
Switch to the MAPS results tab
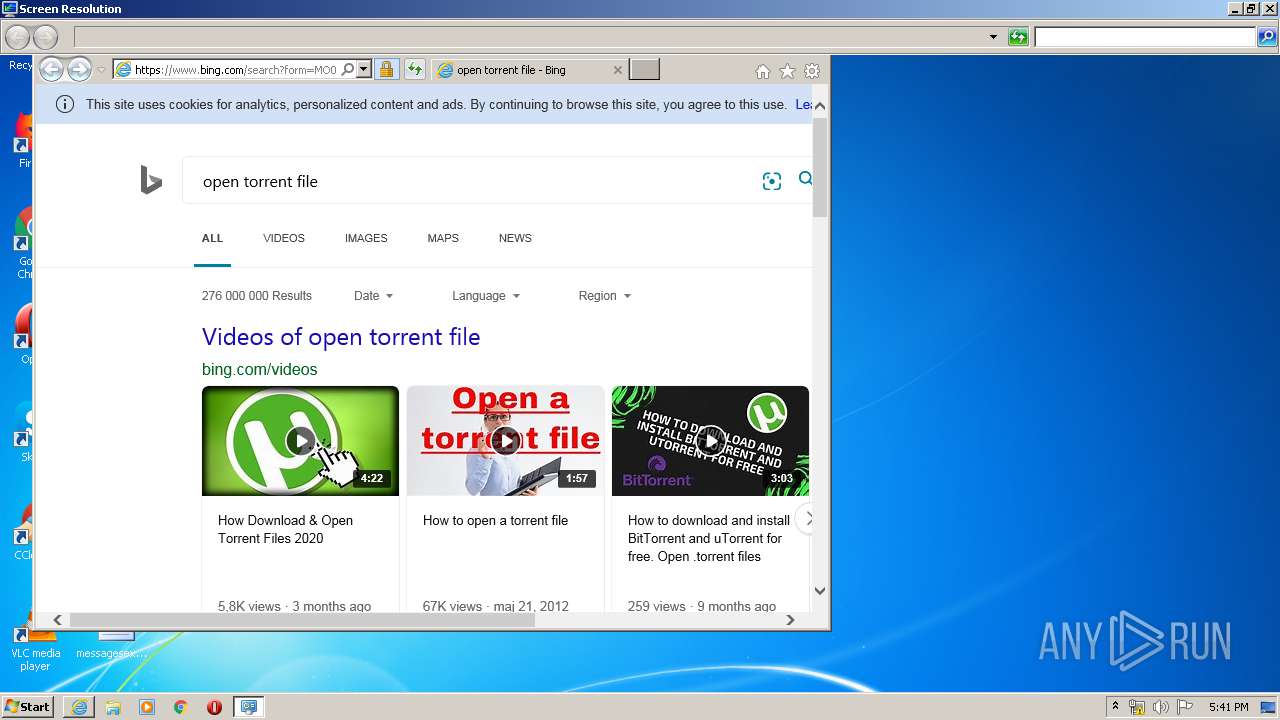coord(443,238)
